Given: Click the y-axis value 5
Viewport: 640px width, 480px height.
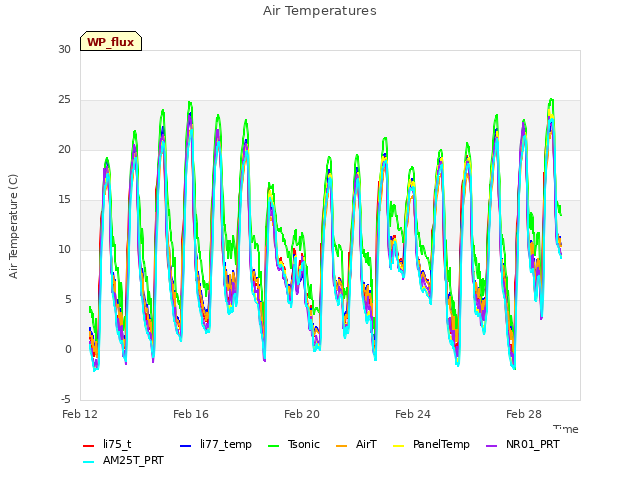Looking at the screenshot, I should 68,300.
